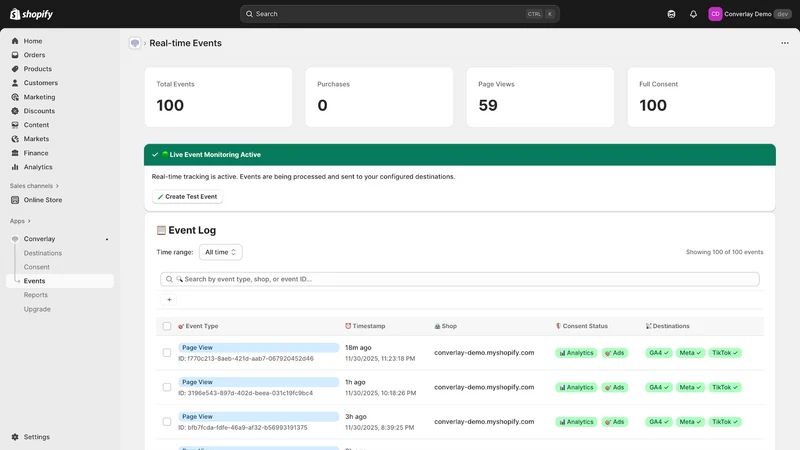
Task: Click the Customers person icon
Action: click(15, 83)
